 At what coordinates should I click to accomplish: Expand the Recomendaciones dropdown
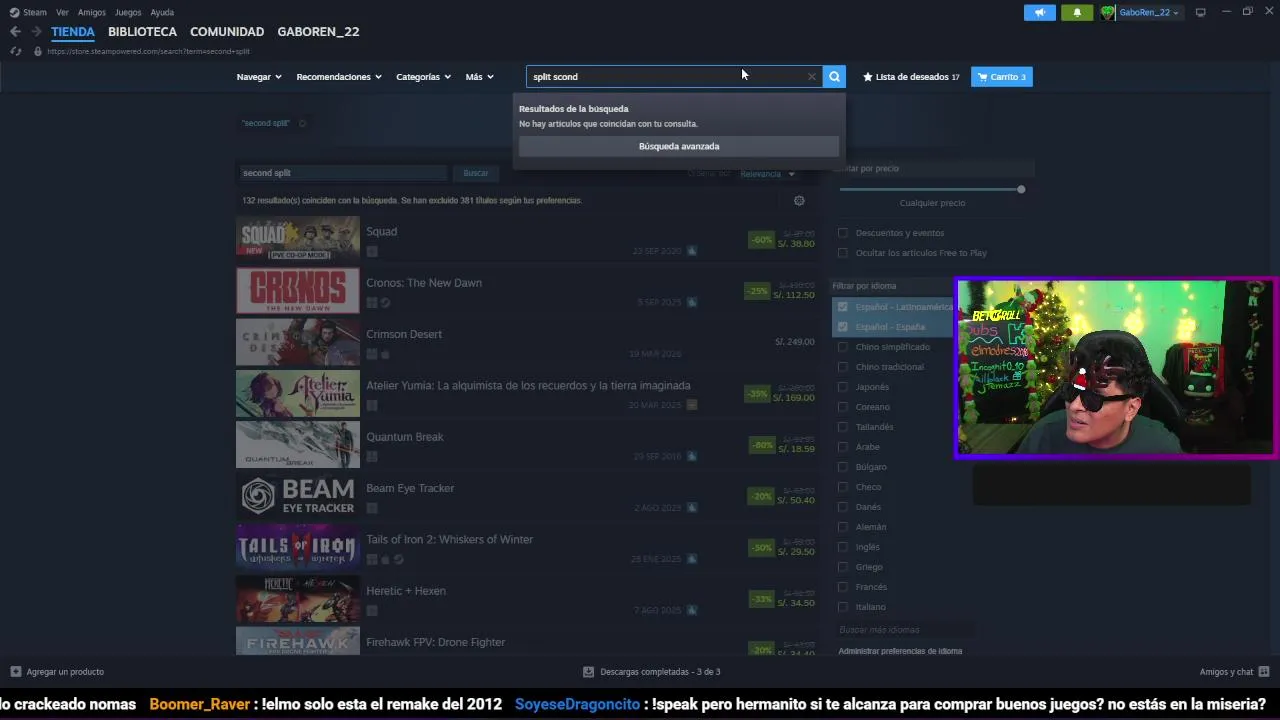tap(339, 77)
